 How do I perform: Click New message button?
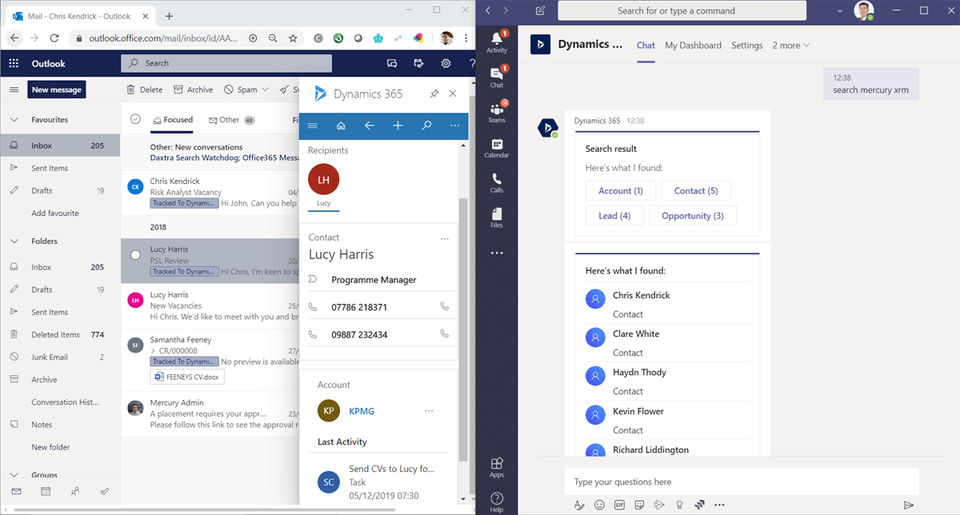coord(57,89)
